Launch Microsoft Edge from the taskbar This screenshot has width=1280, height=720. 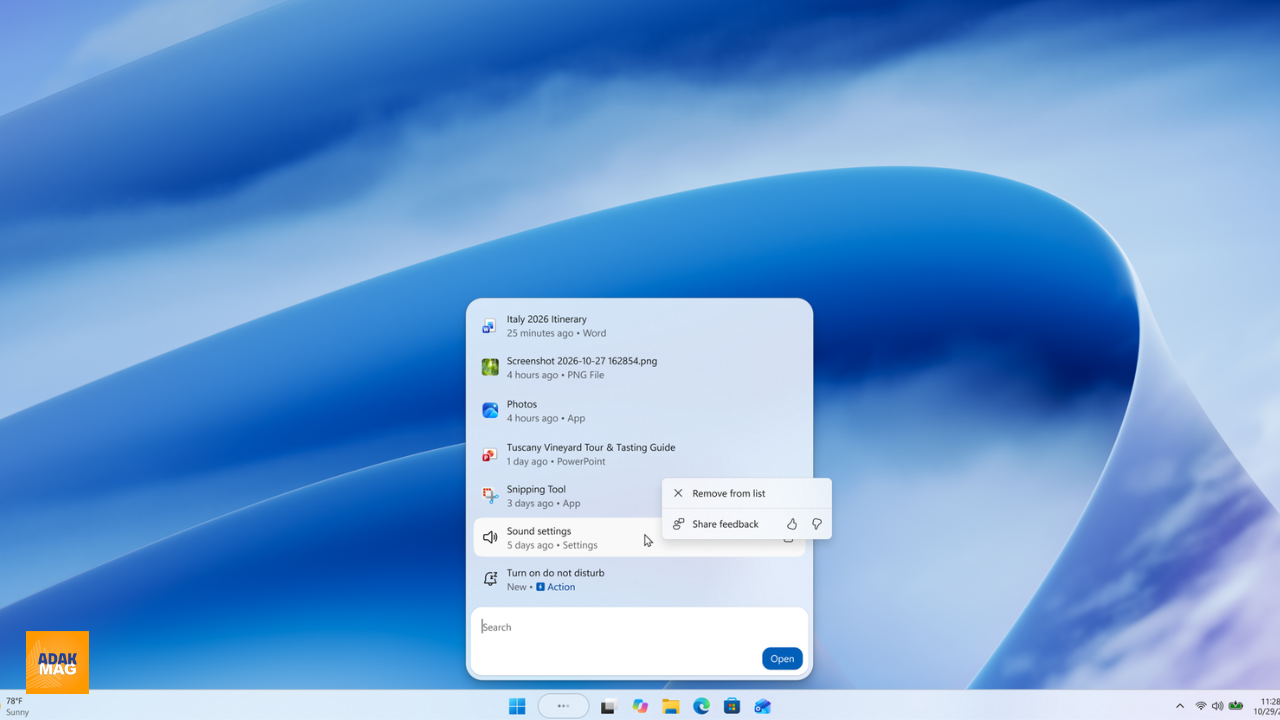click(702, 706)
